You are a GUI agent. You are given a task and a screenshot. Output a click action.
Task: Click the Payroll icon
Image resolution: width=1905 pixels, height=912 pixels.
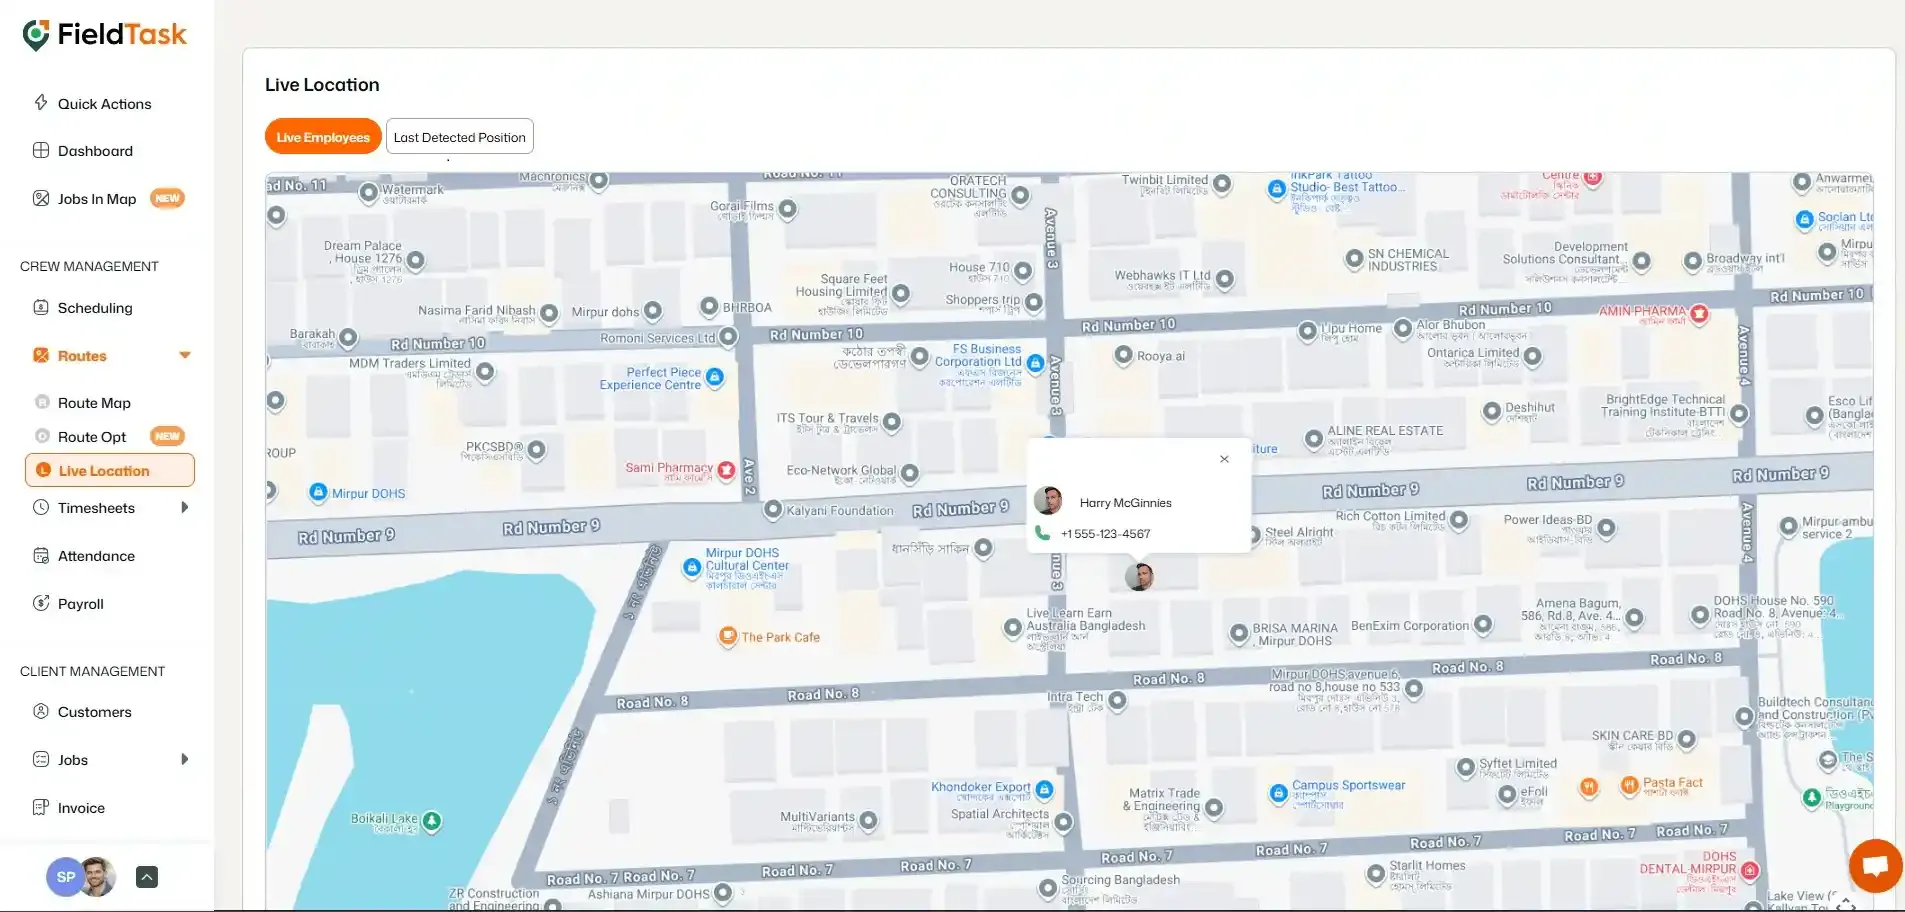tap(41, 603)
